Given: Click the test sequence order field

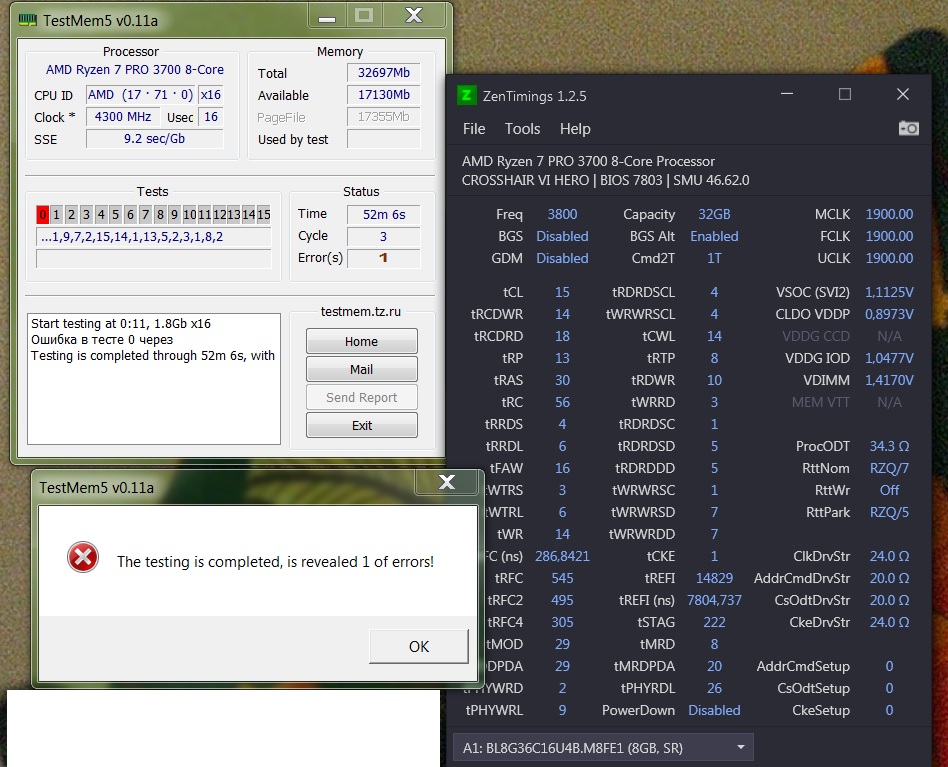Looking at the screenshot, I should click(154, 236).
